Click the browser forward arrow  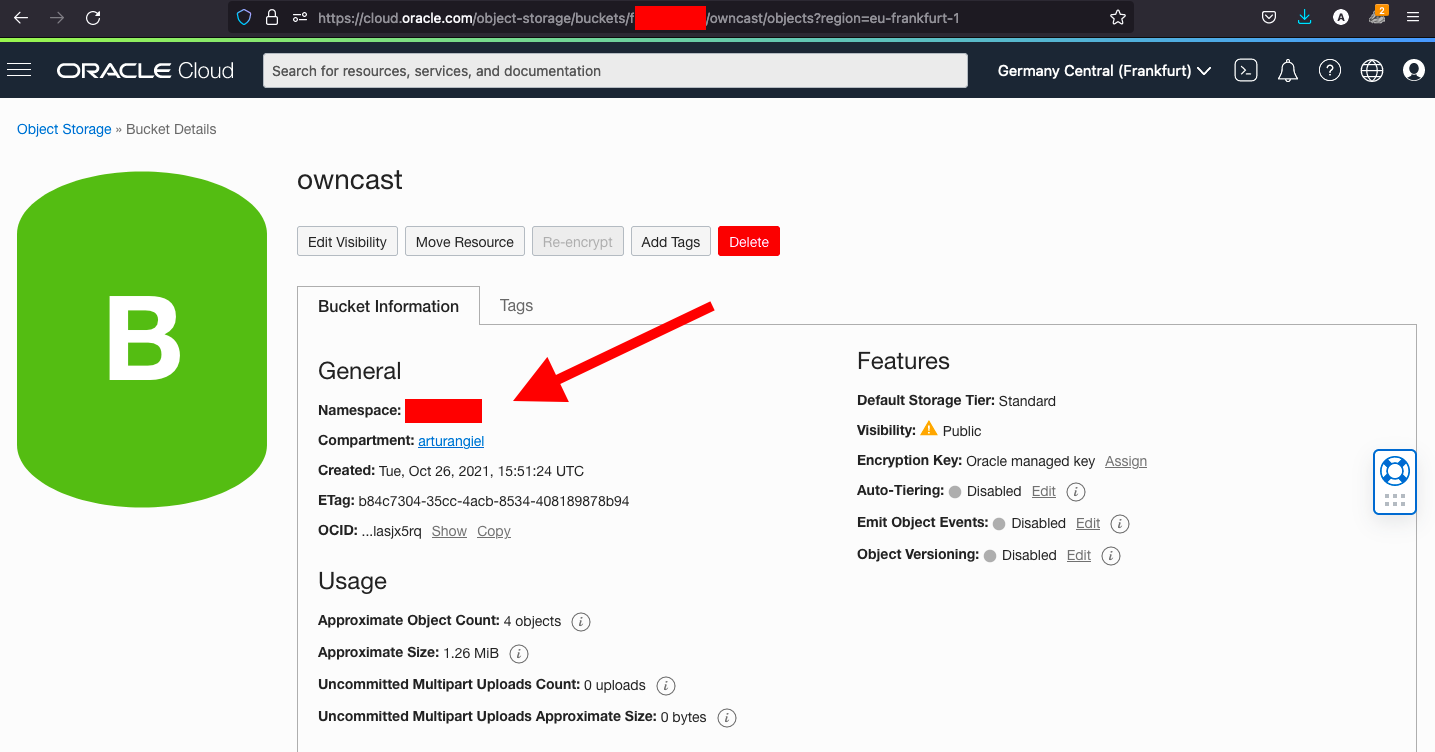pyautogui.click(x=57, y=18)
